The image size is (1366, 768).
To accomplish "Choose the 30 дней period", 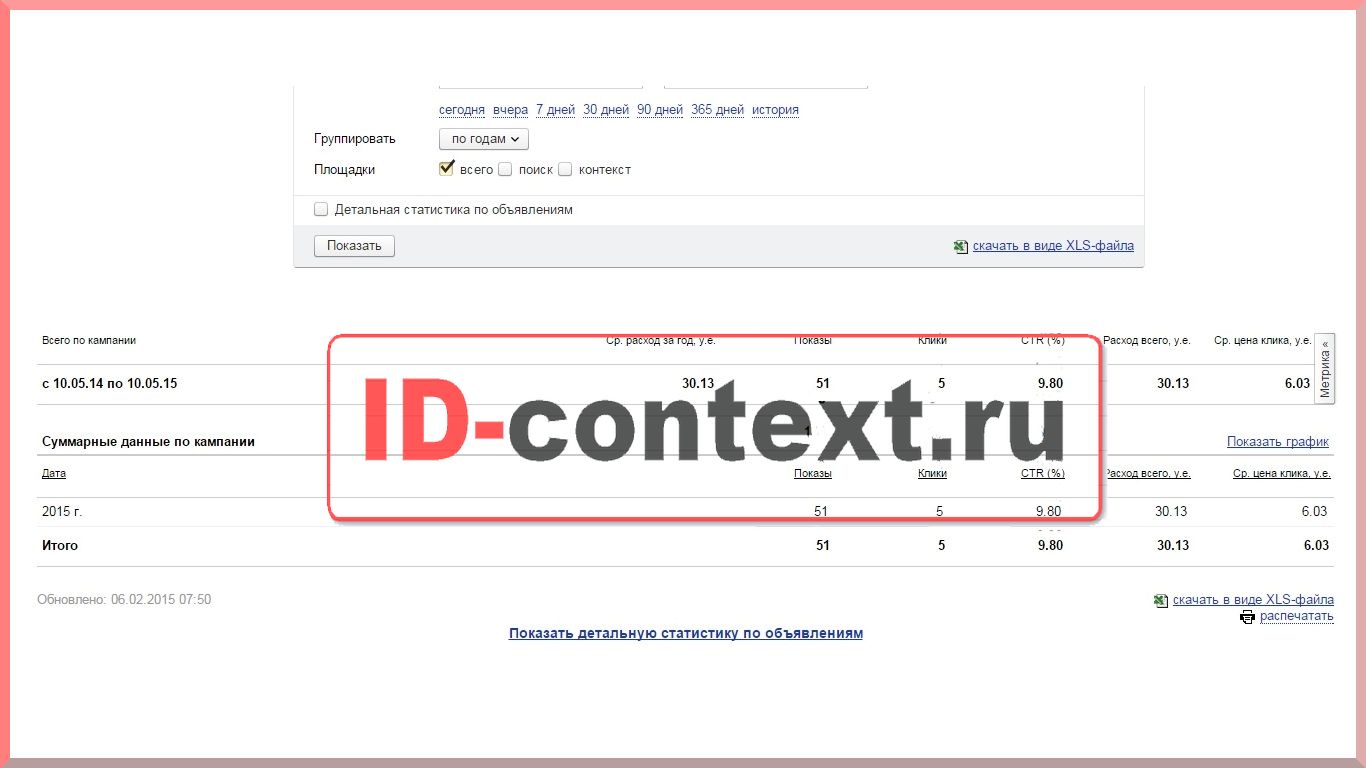I will pyautogui.click(x=606, y=110).
